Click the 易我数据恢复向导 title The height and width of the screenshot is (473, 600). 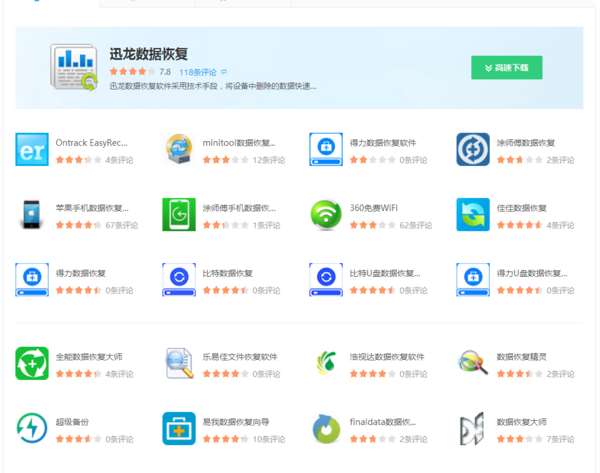[236, 422]
